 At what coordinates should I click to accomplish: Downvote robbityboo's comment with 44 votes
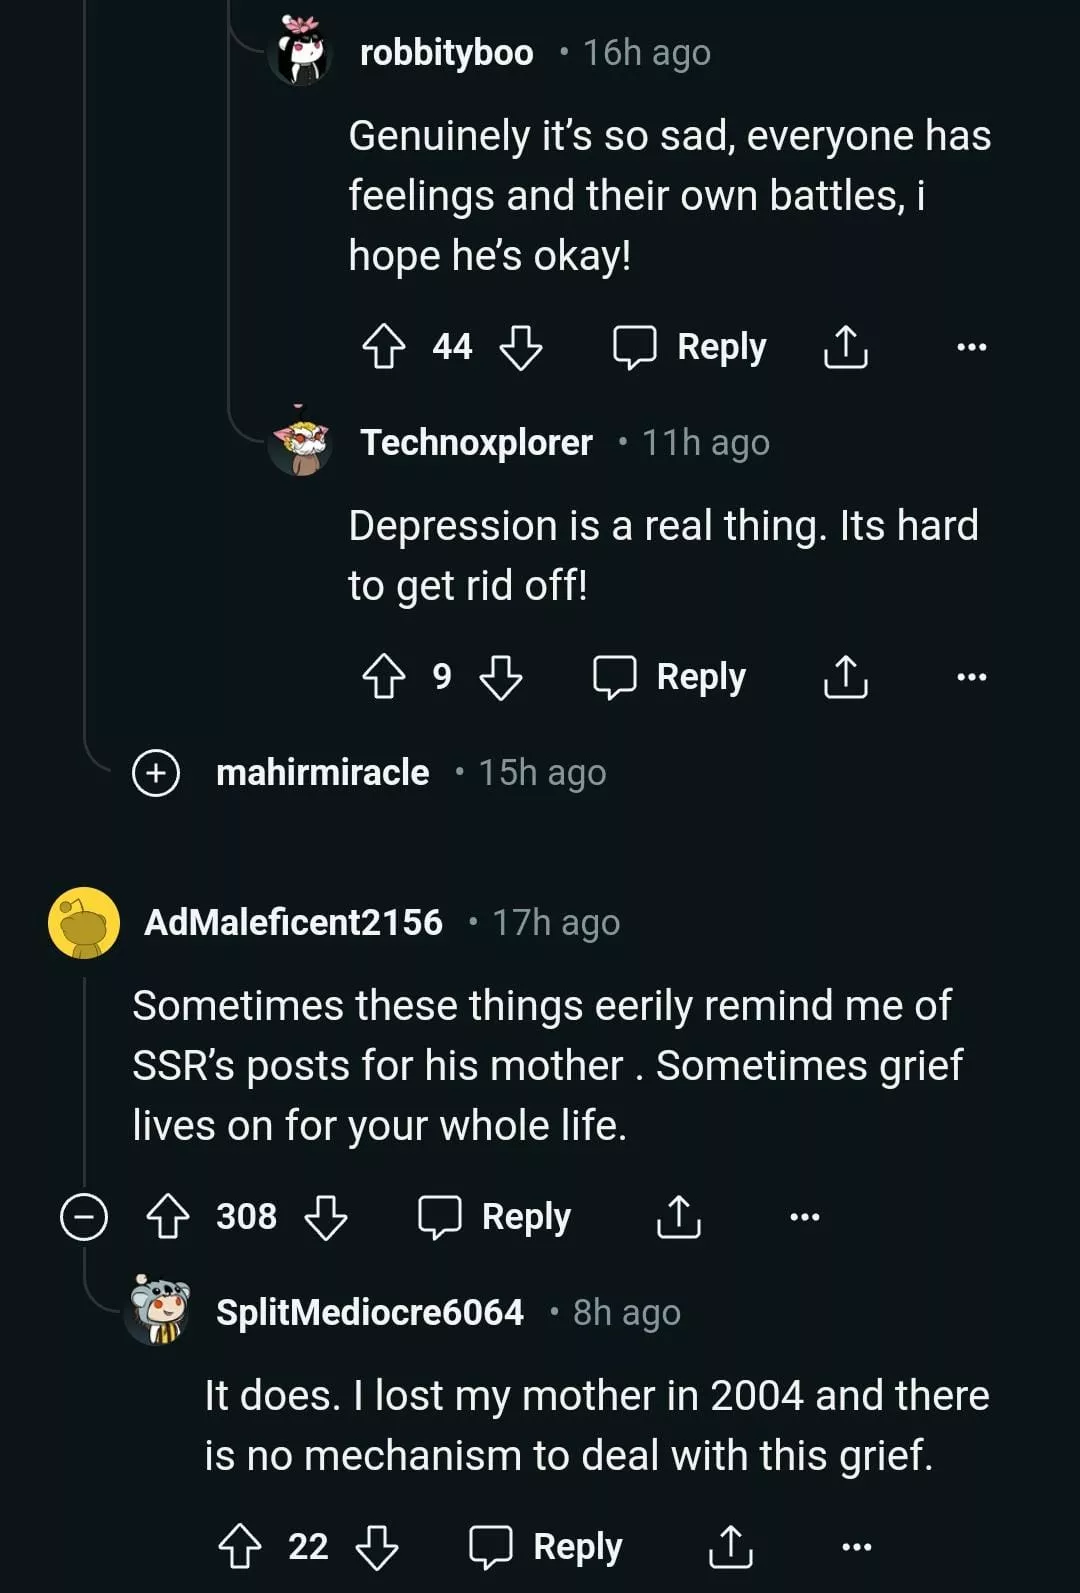click(x=520, y=347)
